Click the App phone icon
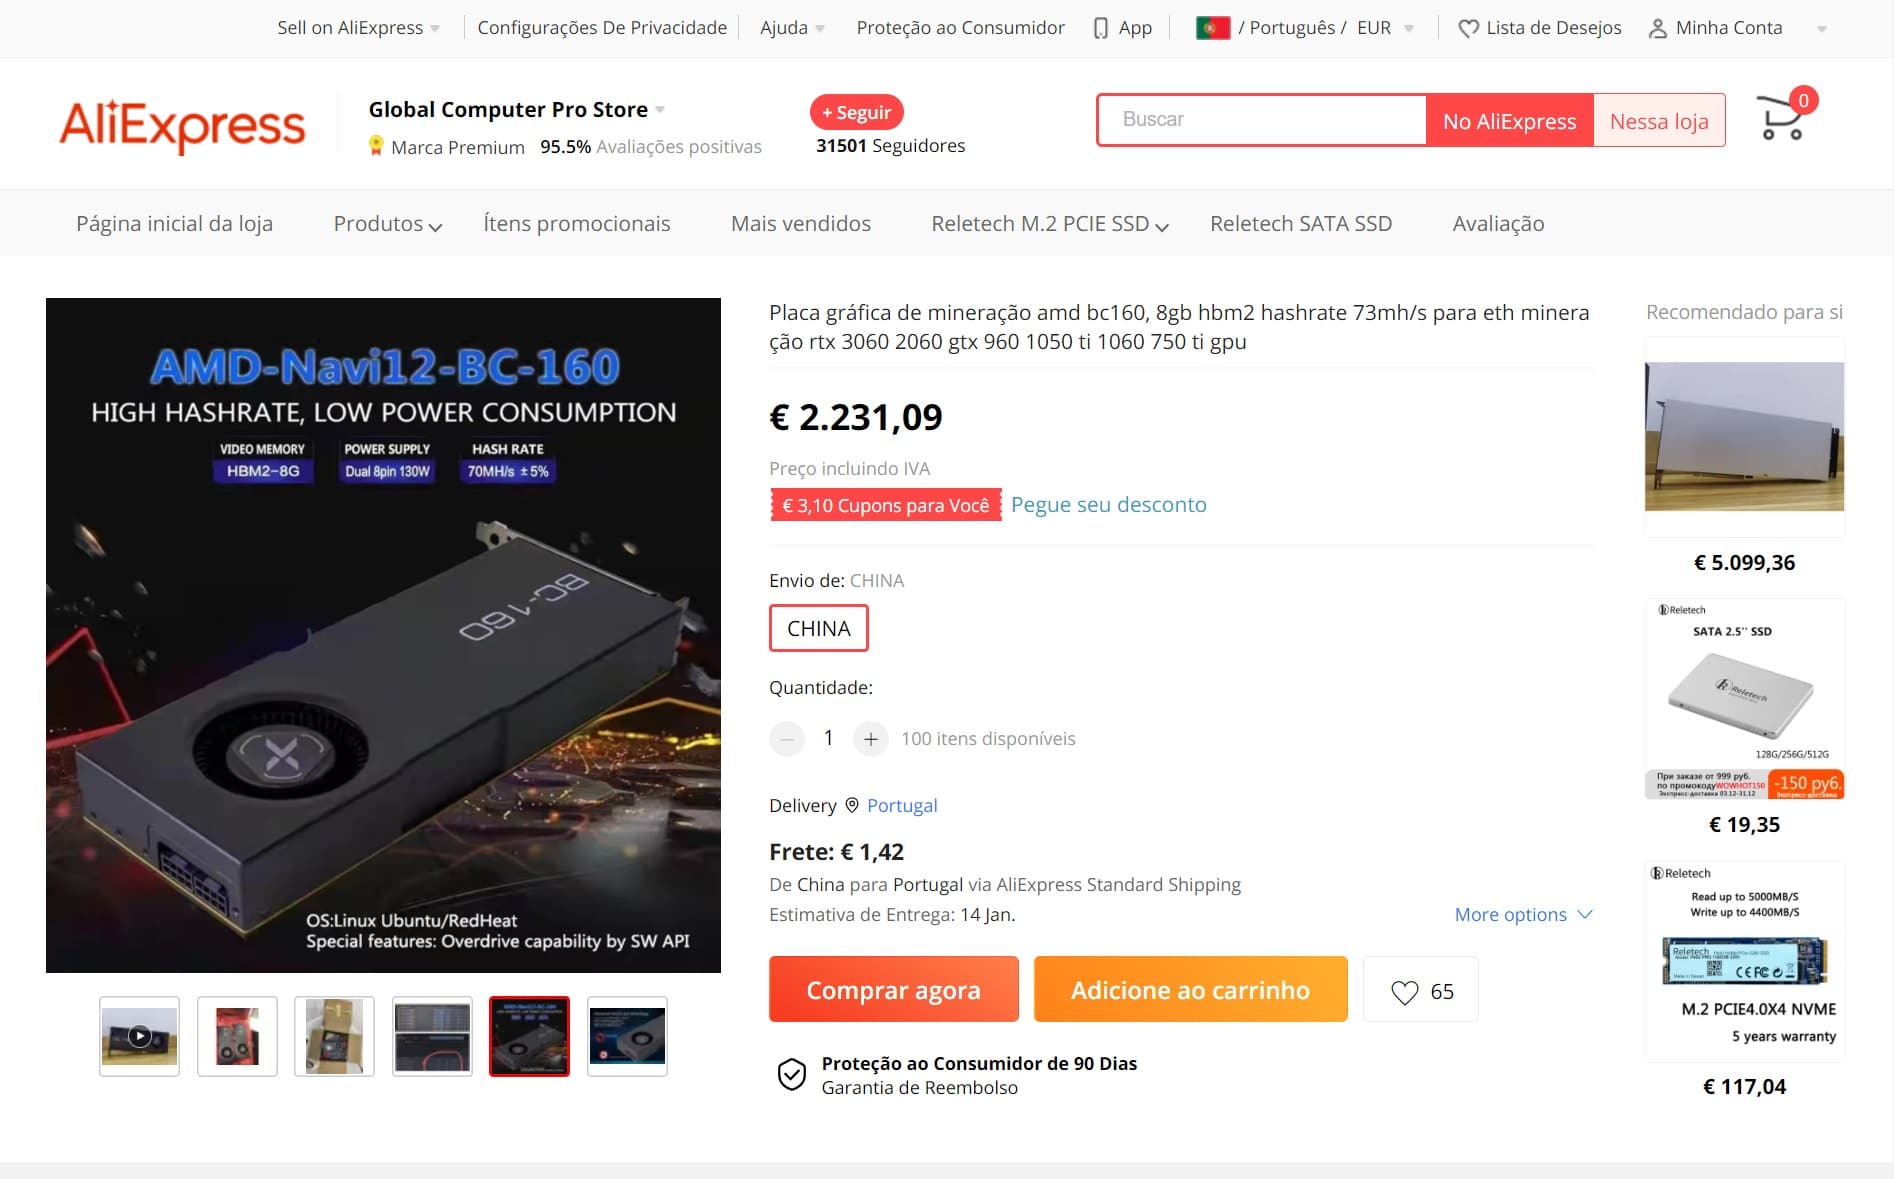The height and width of the screenshot is (1179, 1894). pos(1100,28)
